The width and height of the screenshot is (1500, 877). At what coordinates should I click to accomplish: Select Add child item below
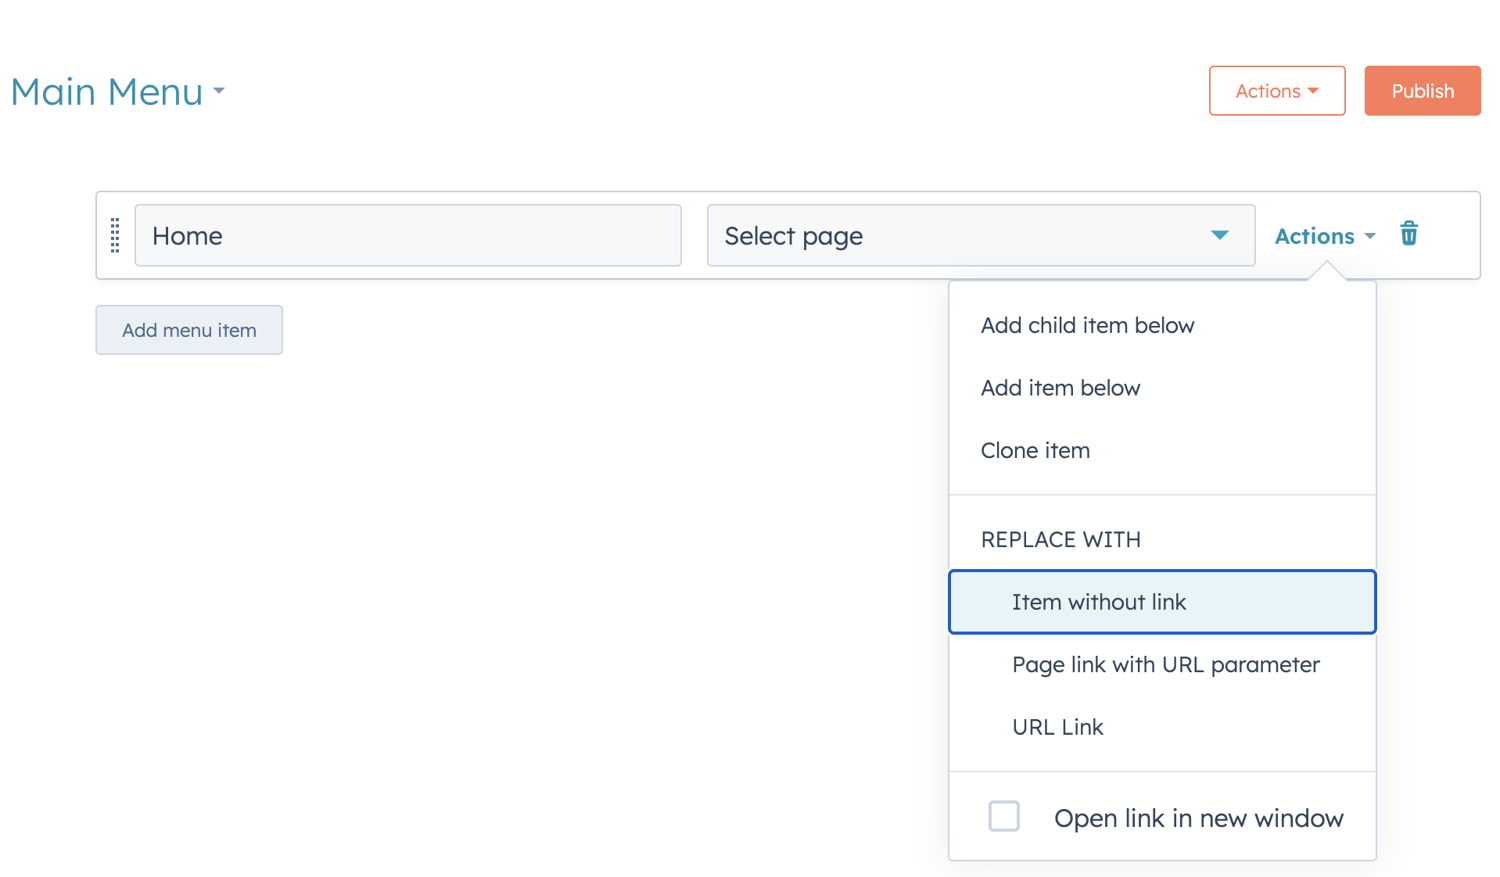point(1086,324)
